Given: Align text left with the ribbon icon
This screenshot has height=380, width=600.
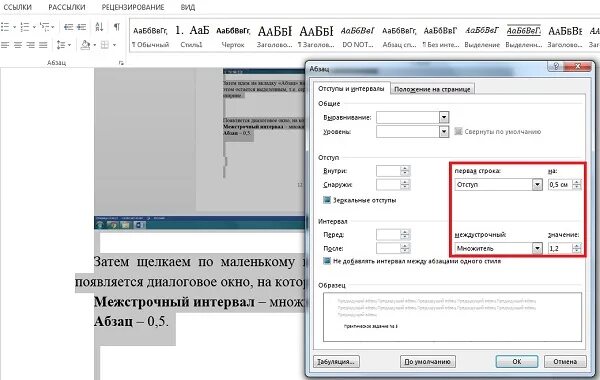Looking at the screenshot, I should point(5,45).
